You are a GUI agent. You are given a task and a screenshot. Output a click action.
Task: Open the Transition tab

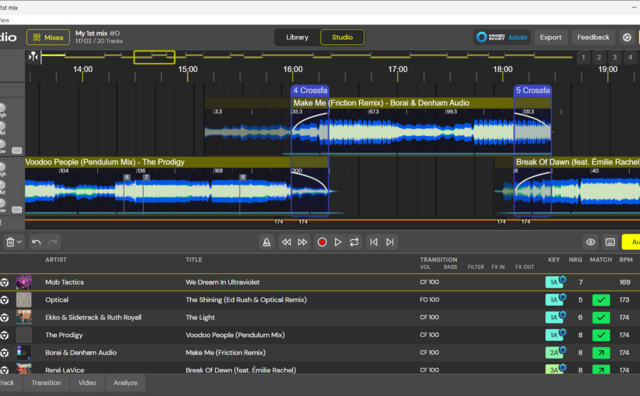point(46,383)
